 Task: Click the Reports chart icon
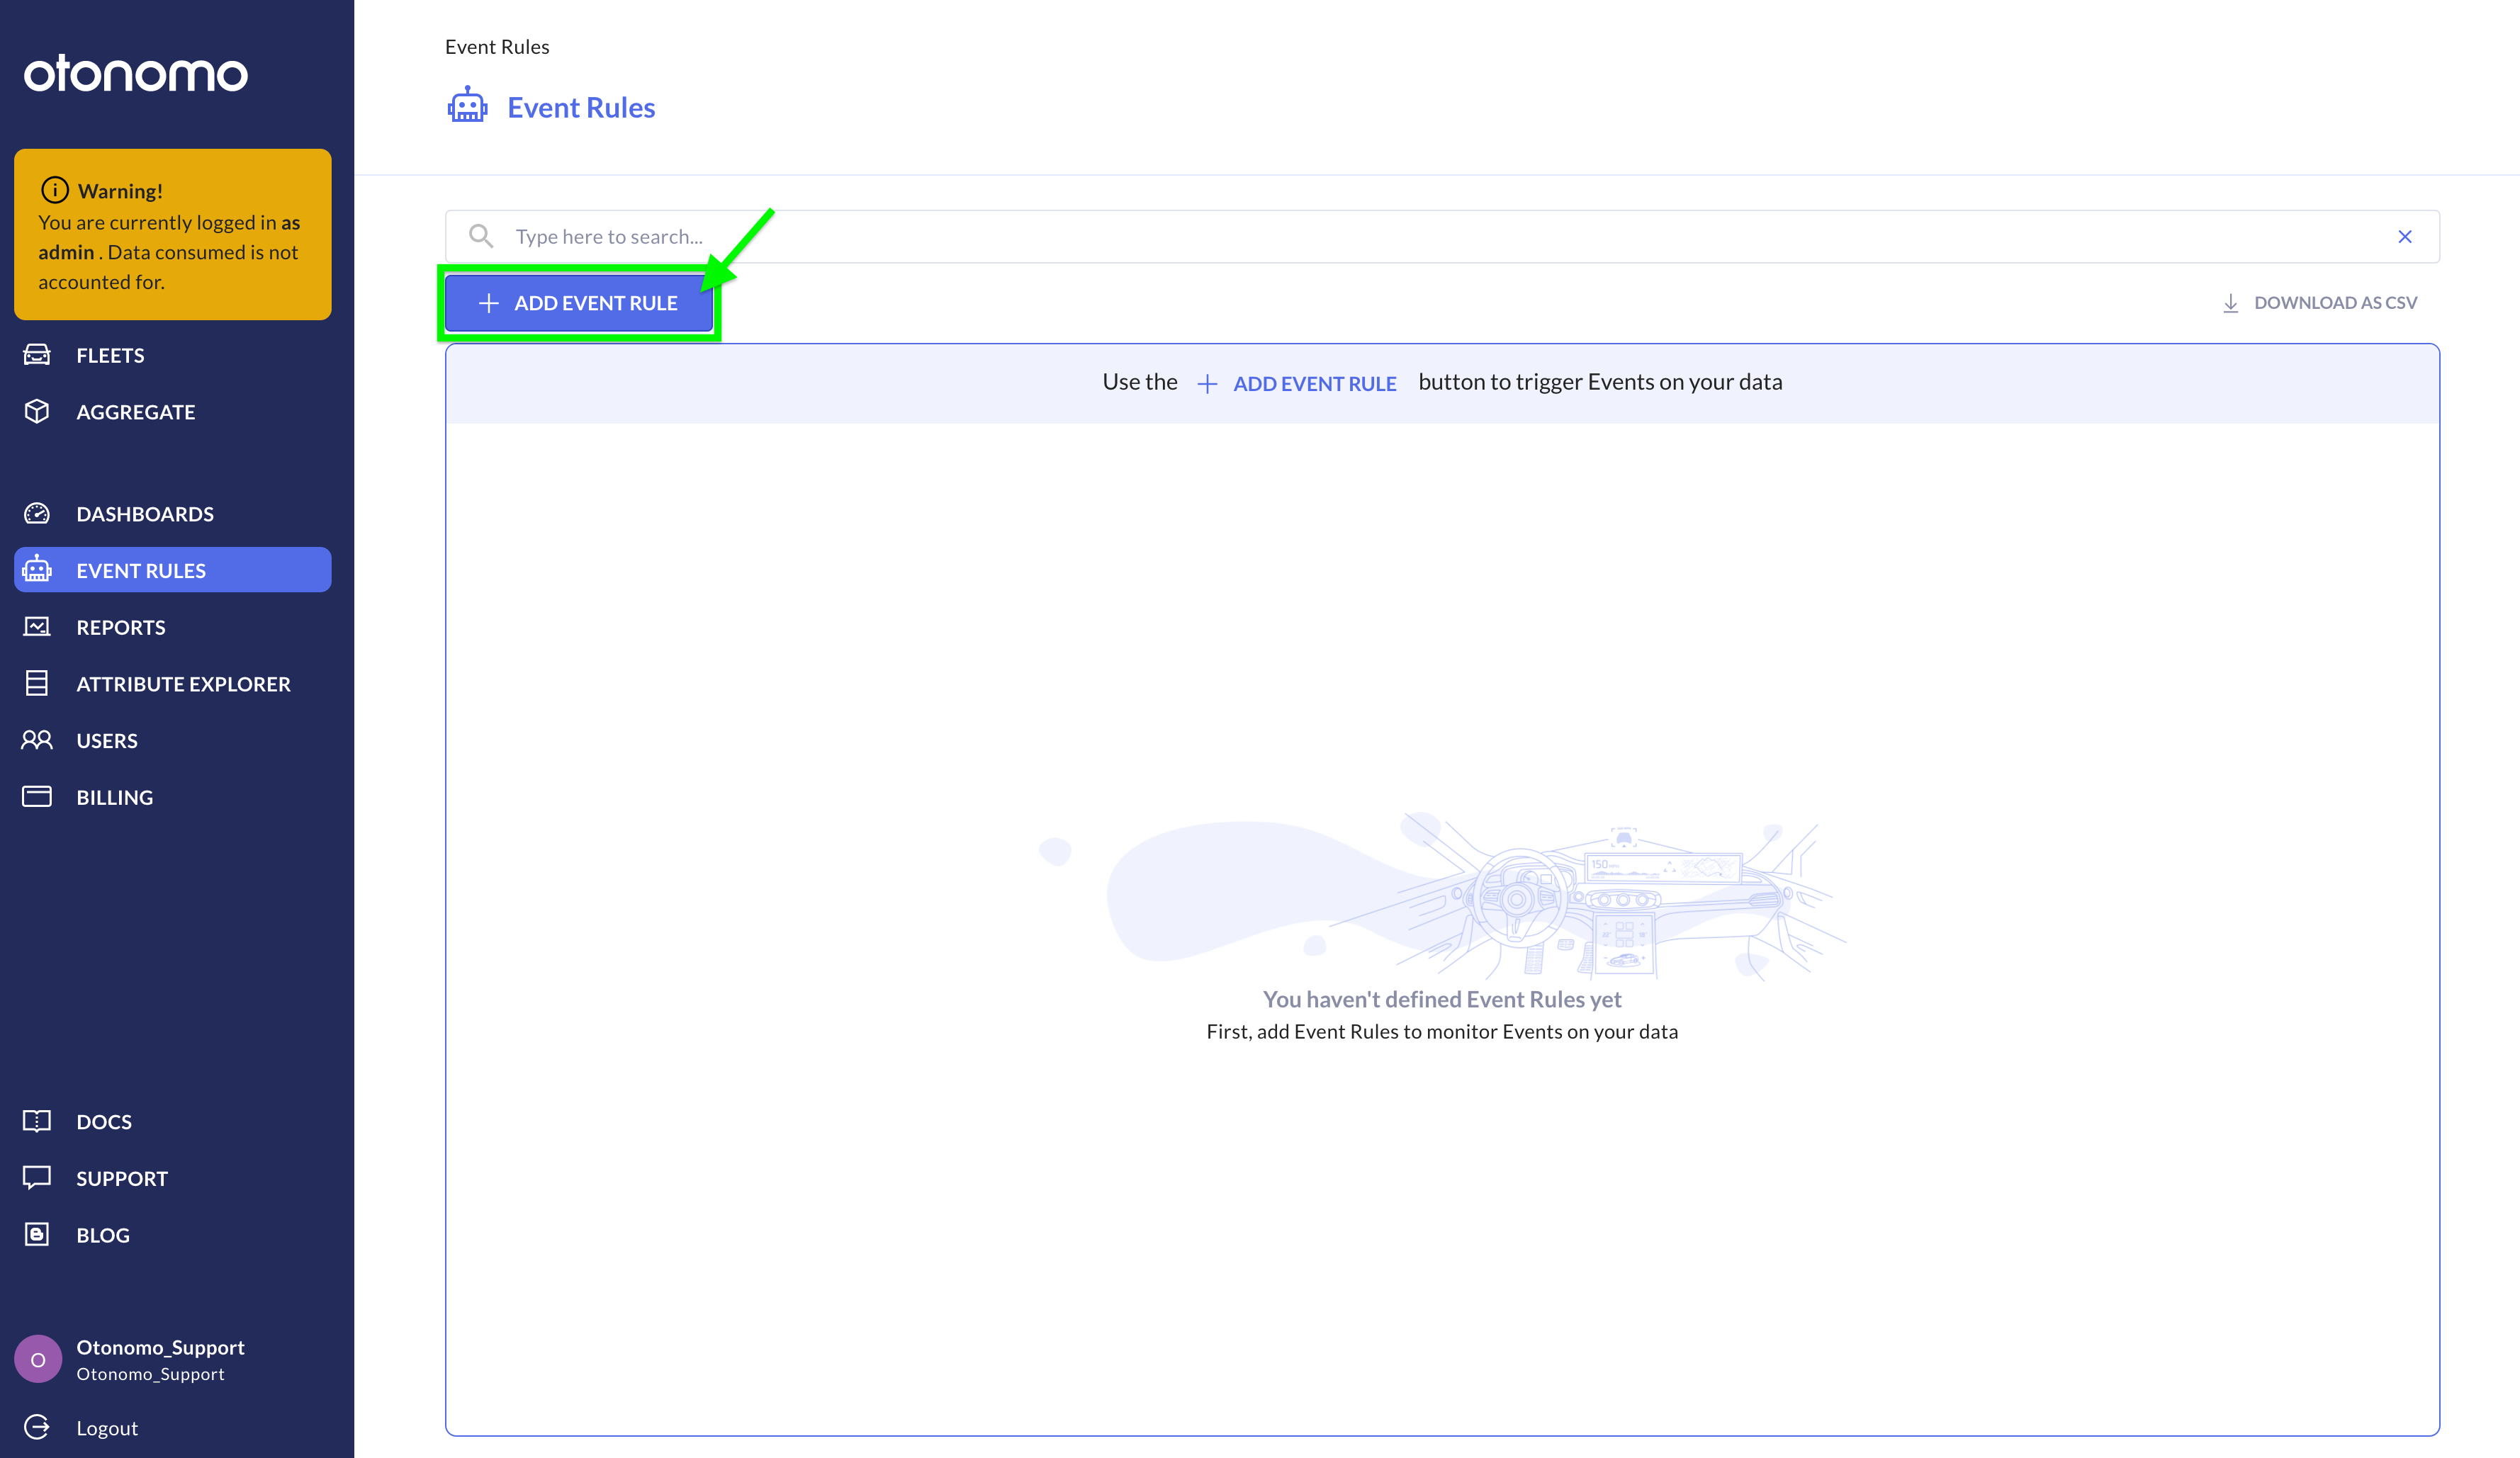click(x=37, y=627)
